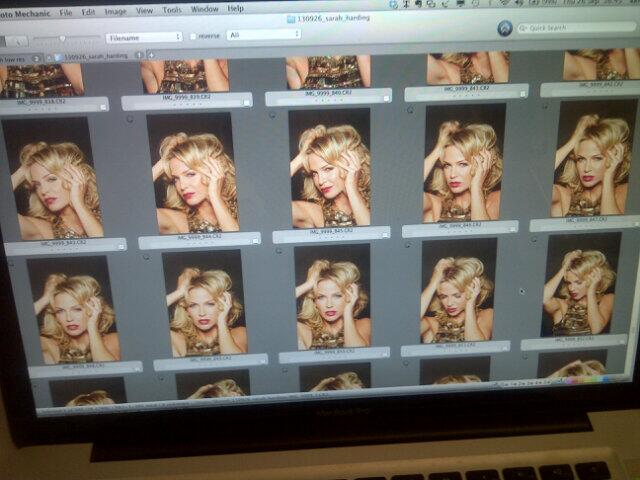640x480 pixels.
Task: Select the IMG_9999_840.CR2 thumbnail
Action: tap(329, 72)
